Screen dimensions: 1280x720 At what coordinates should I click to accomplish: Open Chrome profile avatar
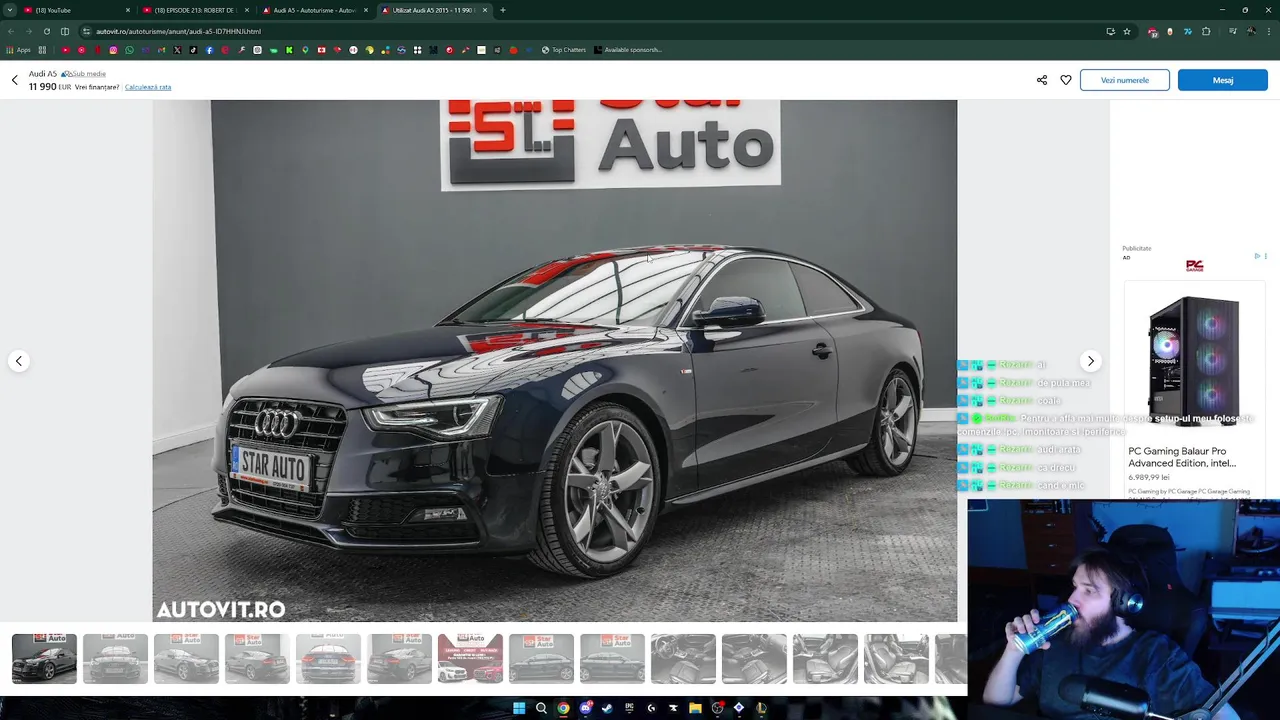pyautogui.click(x=1251, y=31)
